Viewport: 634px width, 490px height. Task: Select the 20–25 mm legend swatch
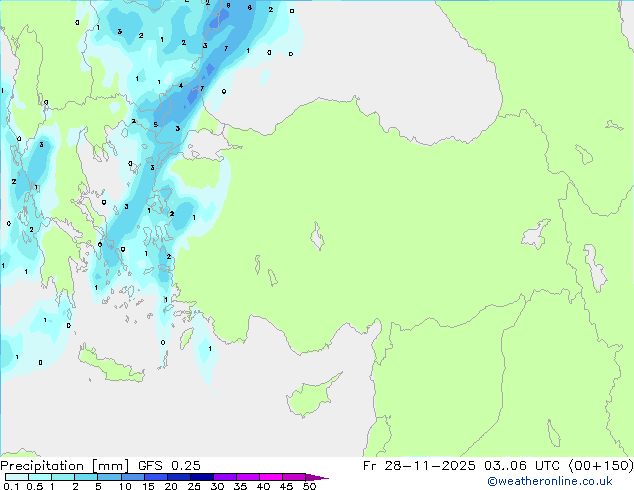tap(179, 477)
